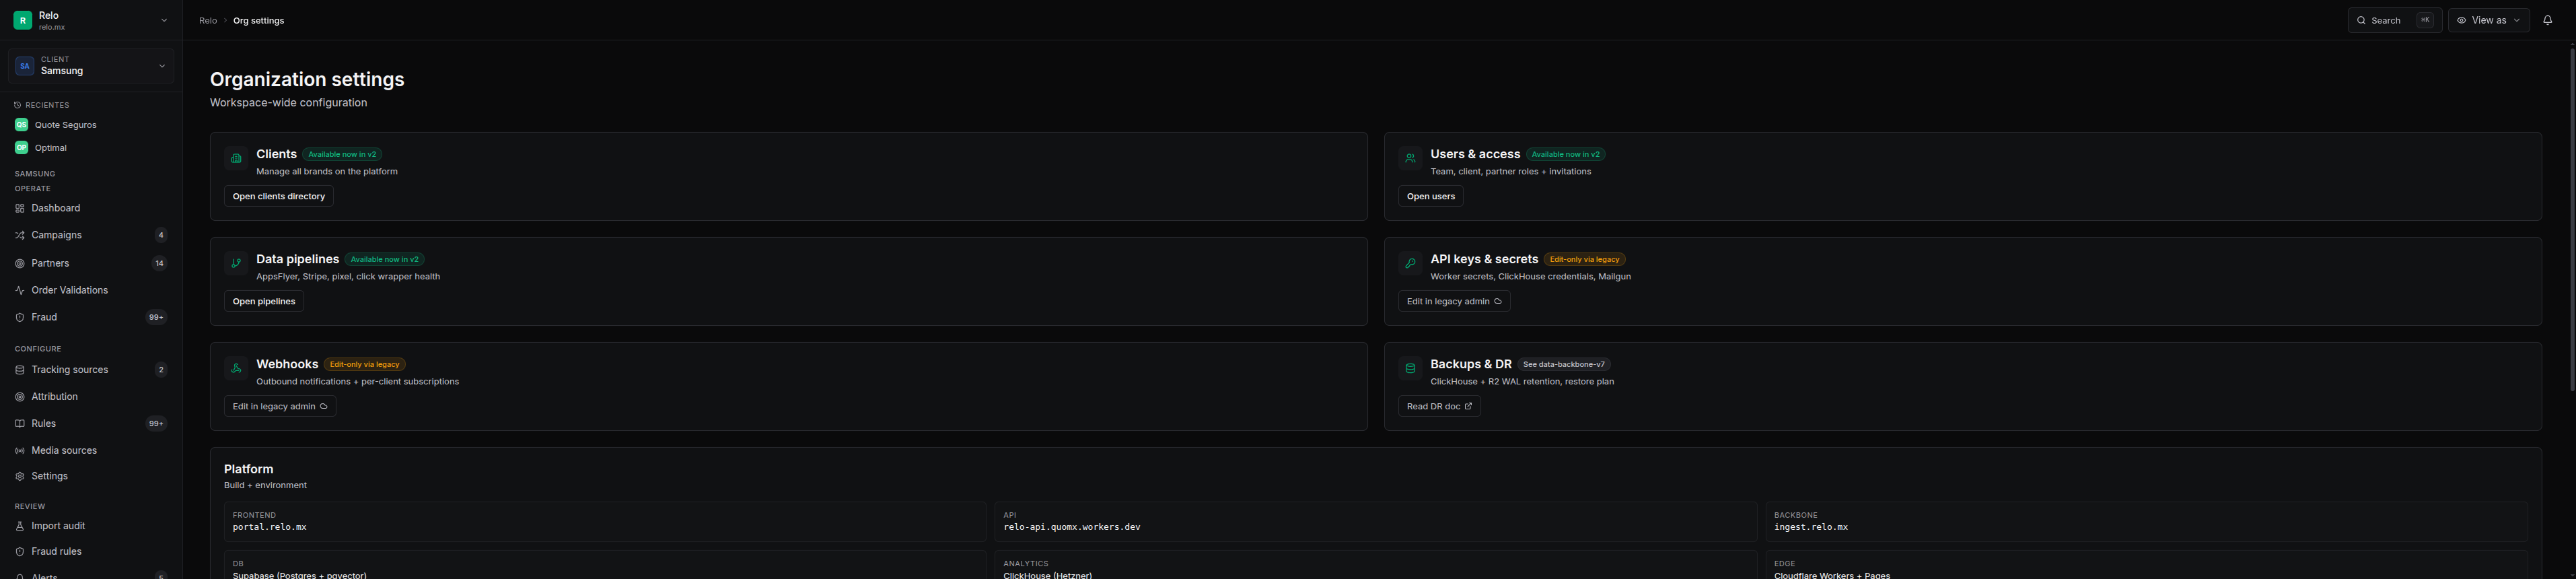The image size is (2576, 579).
Task: Open the Samsung client selector dropdown
Action: [x=91, y=66]
